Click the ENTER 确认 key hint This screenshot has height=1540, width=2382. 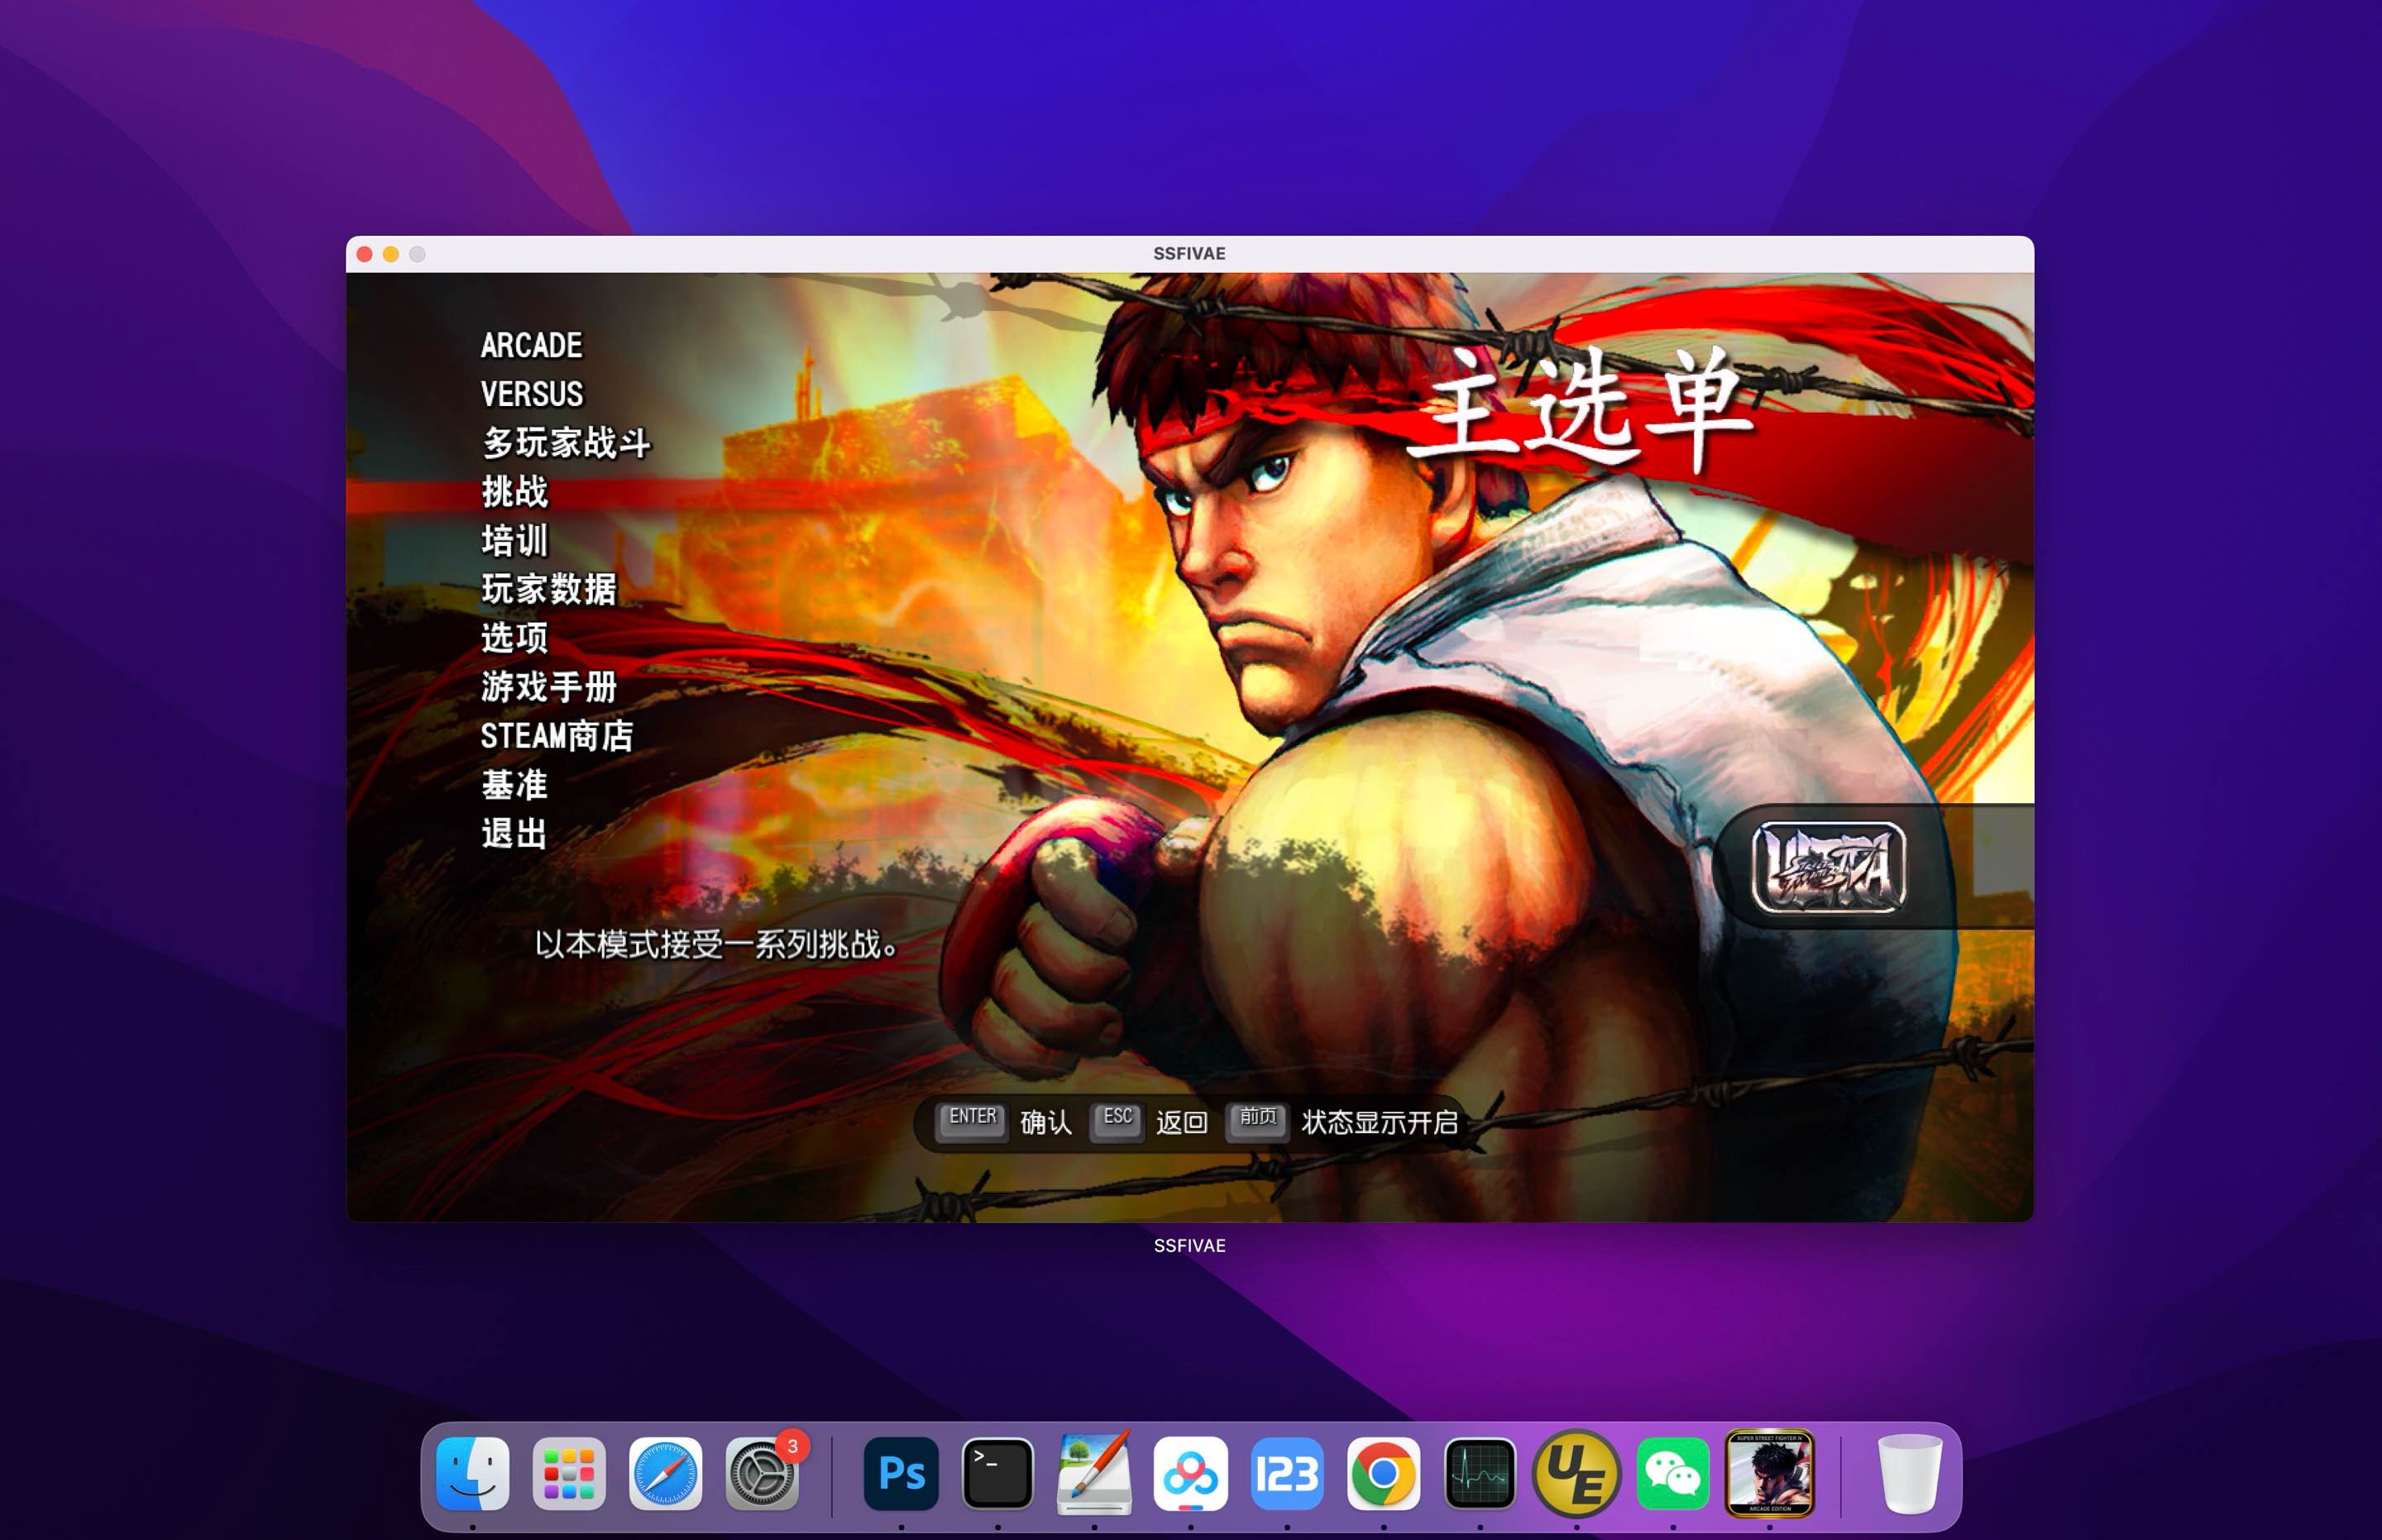1004,1122
